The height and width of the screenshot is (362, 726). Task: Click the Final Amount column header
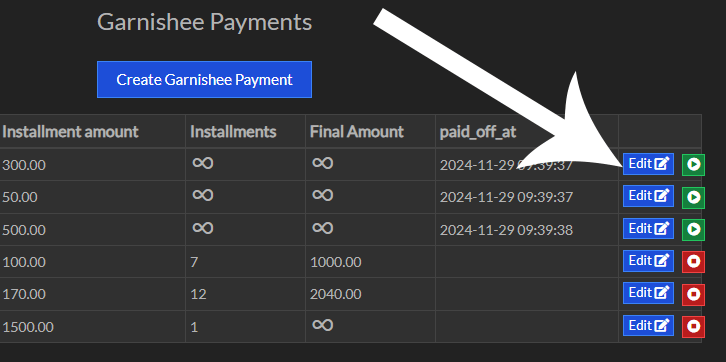[357, 132]
